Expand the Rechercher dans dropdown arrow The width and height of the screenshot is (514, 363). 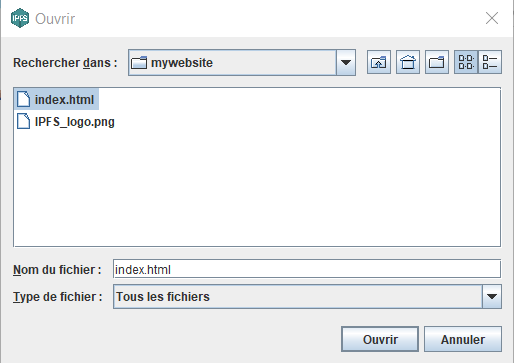pyautogui.click(x=346, y=62)
